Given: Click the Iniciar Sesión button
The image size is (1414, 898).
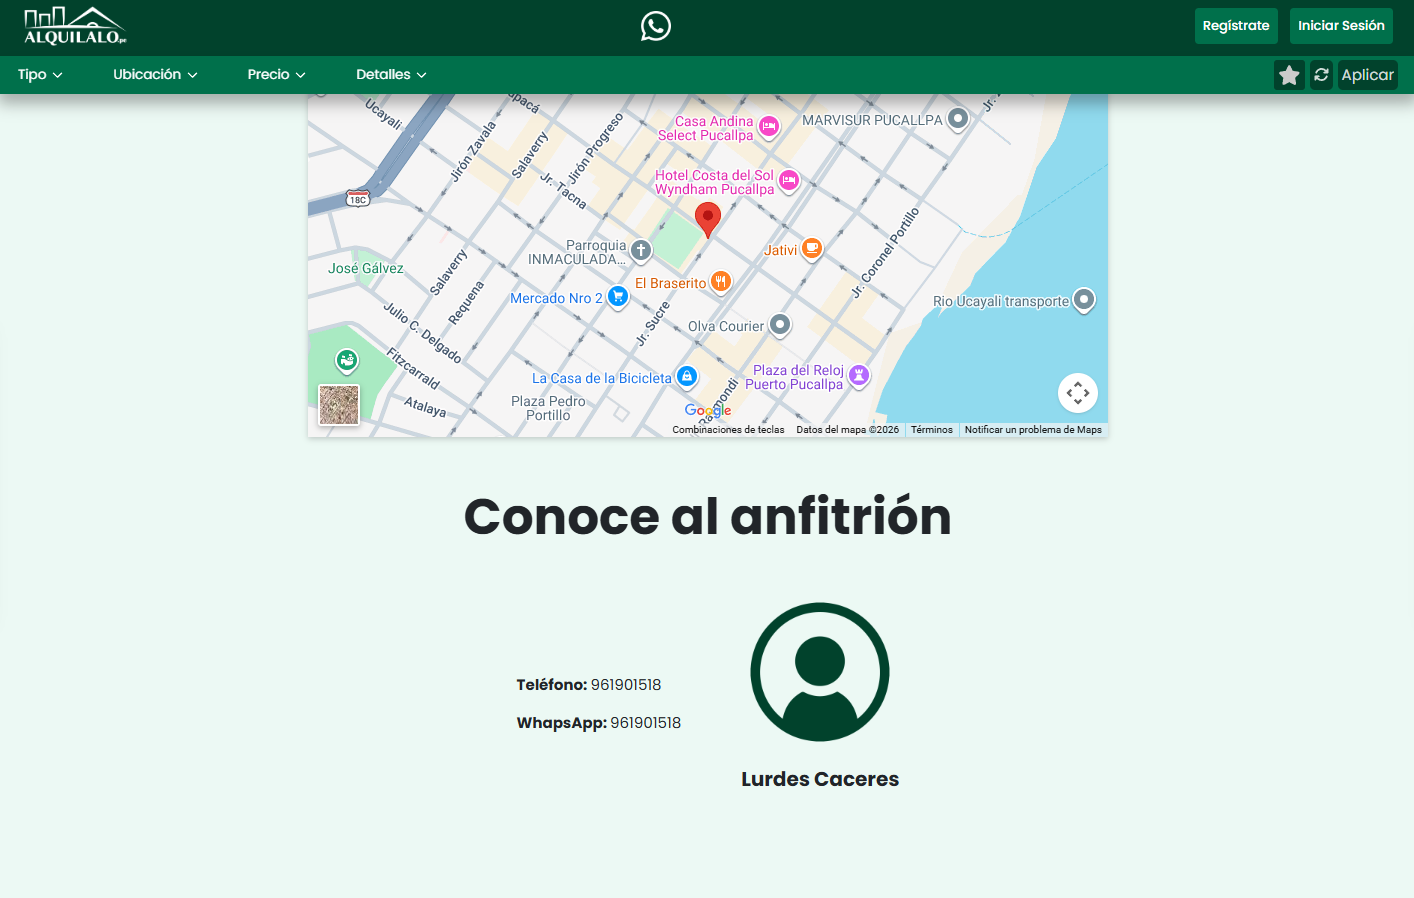Looking at the screenshot, I should pos(1341,26).
